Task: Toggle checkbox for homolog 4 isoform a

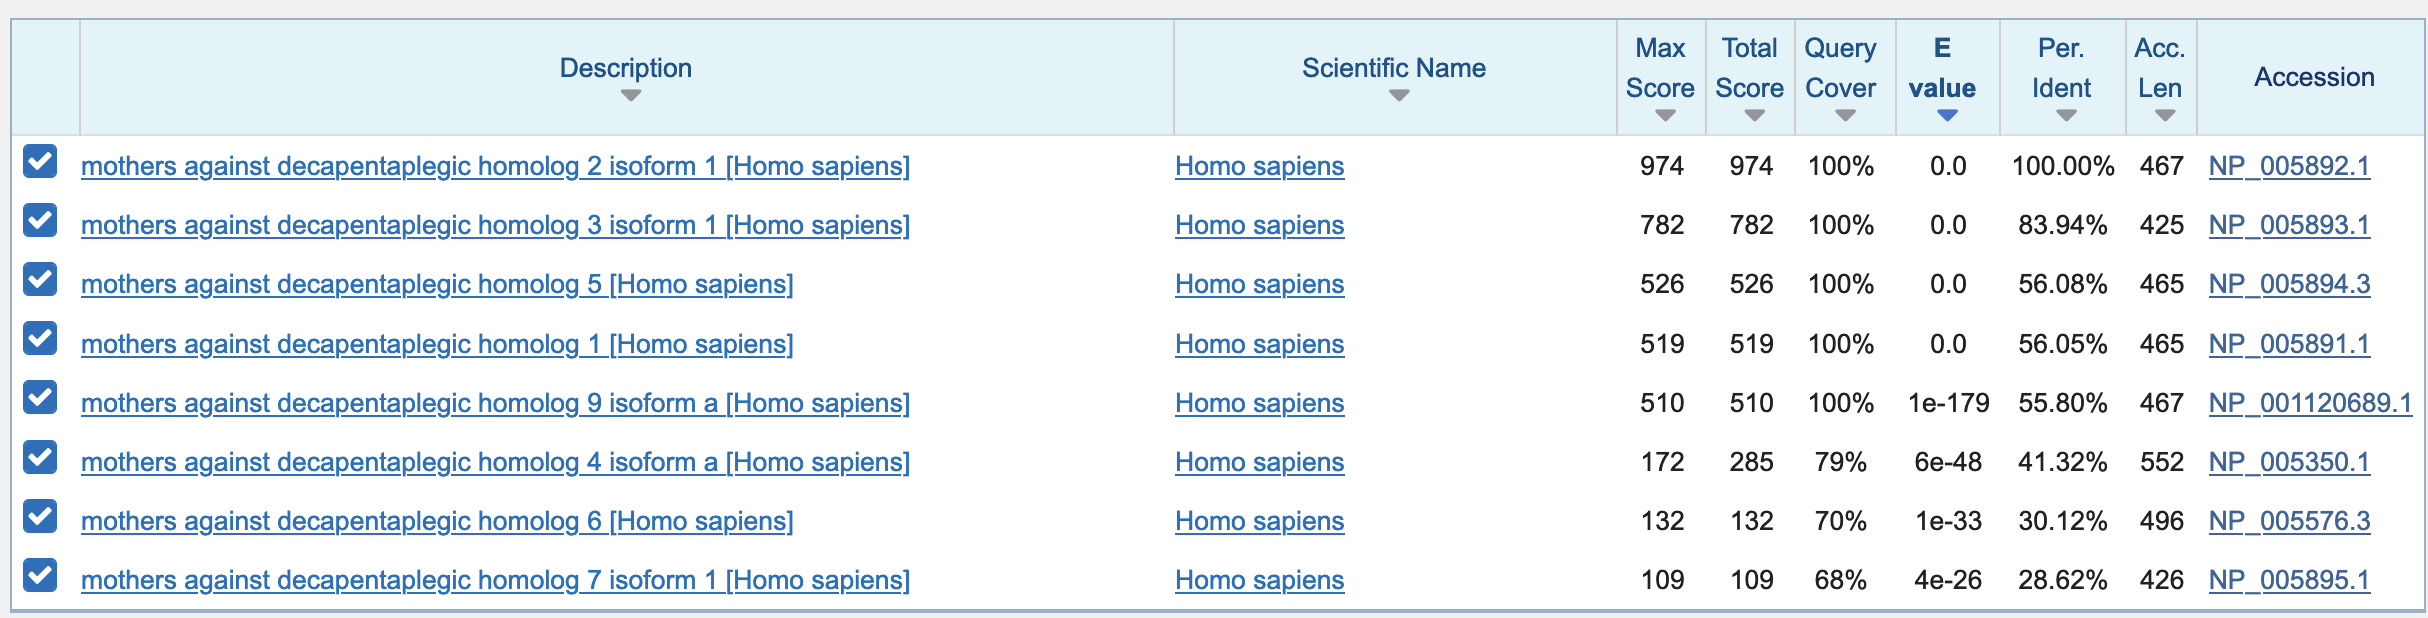Action: click(40, 457)
